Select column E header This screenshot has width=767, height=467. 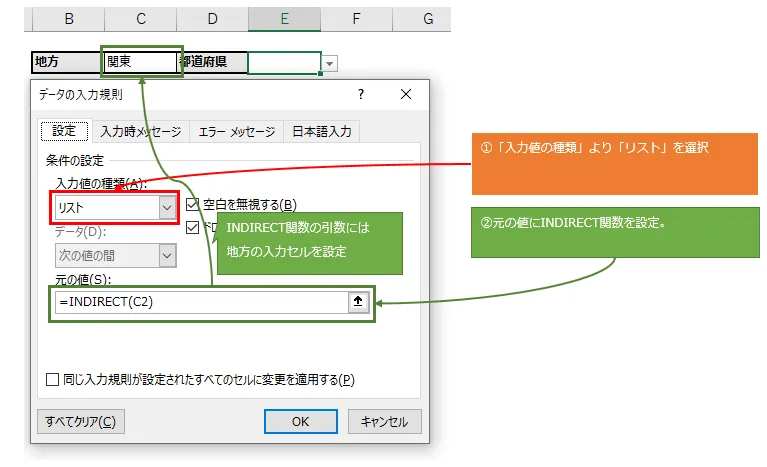pos(284,19)
